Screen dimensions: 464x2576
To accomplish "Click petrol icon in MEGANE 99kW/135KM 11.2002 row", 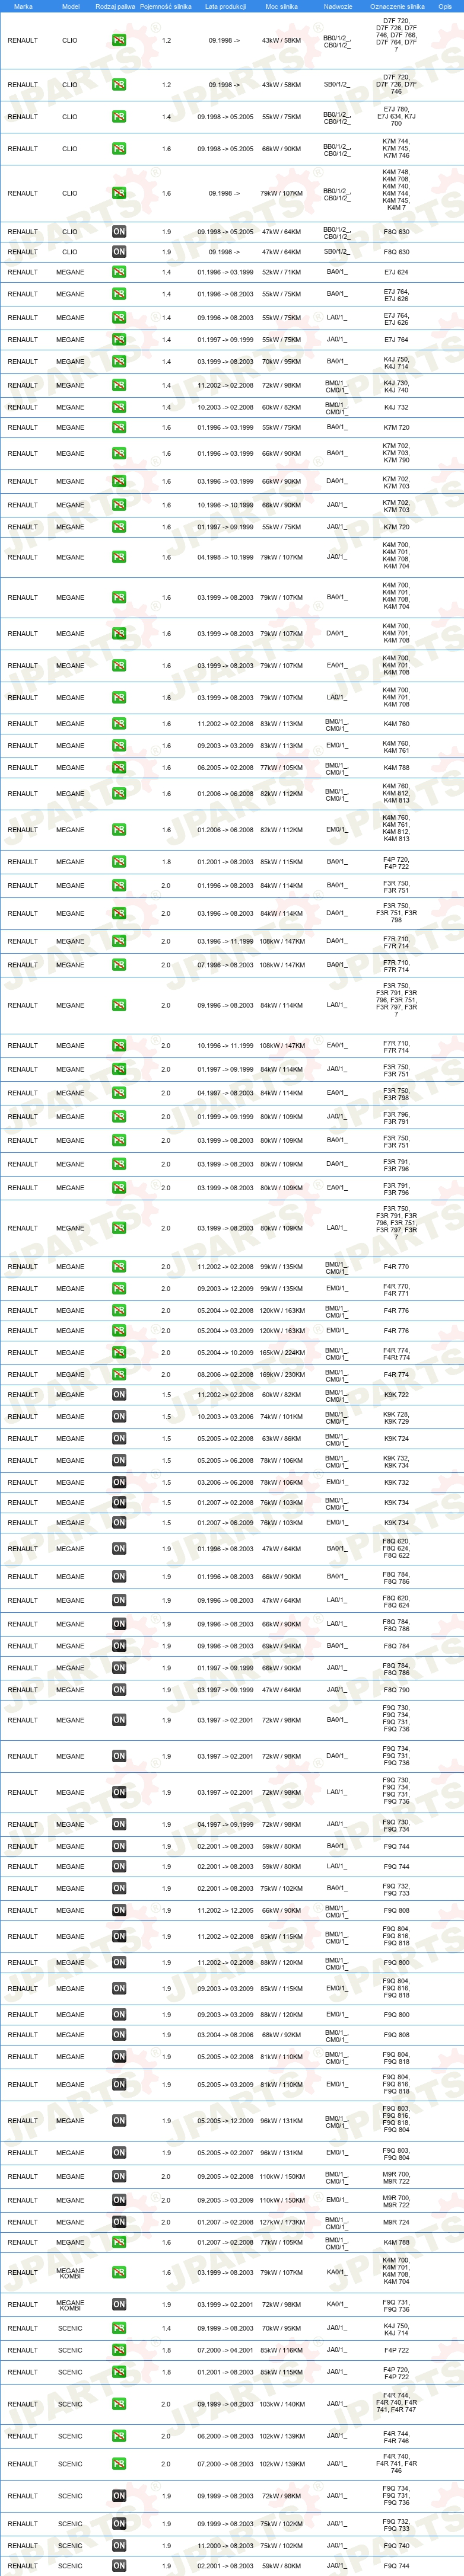I will tap(119, 1267).
